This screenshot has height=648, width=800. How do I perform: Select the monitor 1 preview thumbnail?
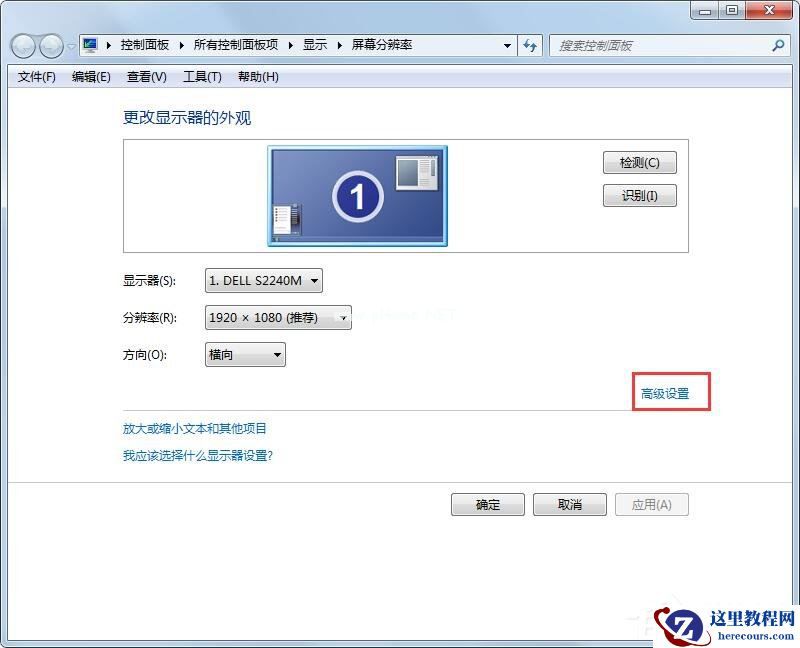pos(357,196)
